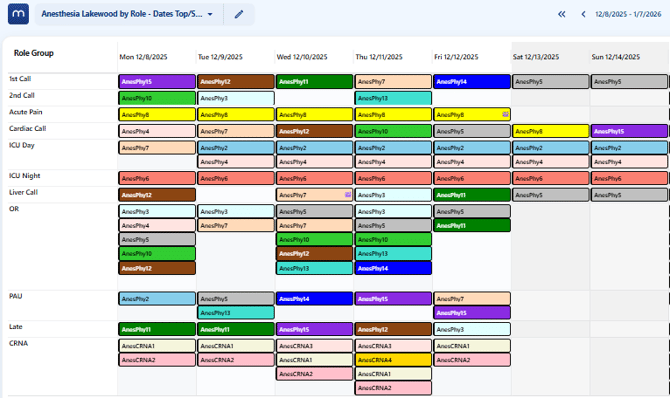Viewport: 670px width, 398px height.
Task: Select AnesPhy5 in Saturday 1st Call
Action: [x=551, y=82]
